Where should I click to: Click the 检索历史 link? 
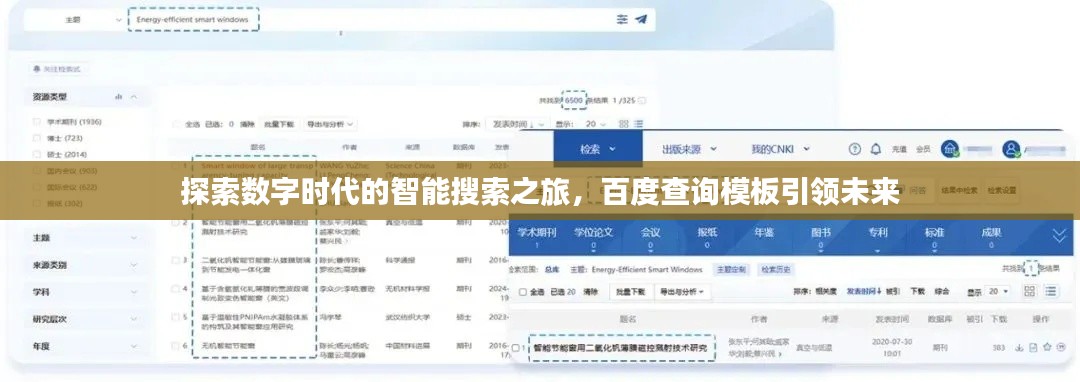click(x=776, y=270)
